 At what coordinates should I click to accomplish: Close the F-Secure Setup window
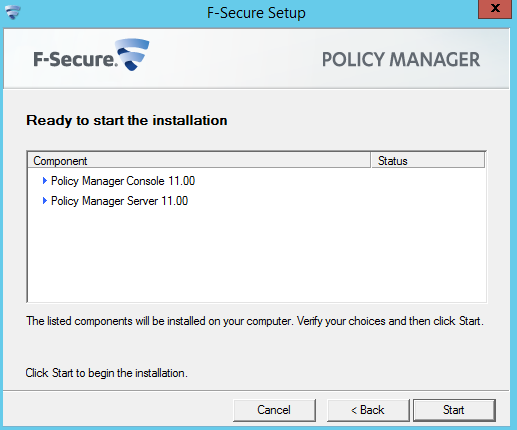[495, 9]
